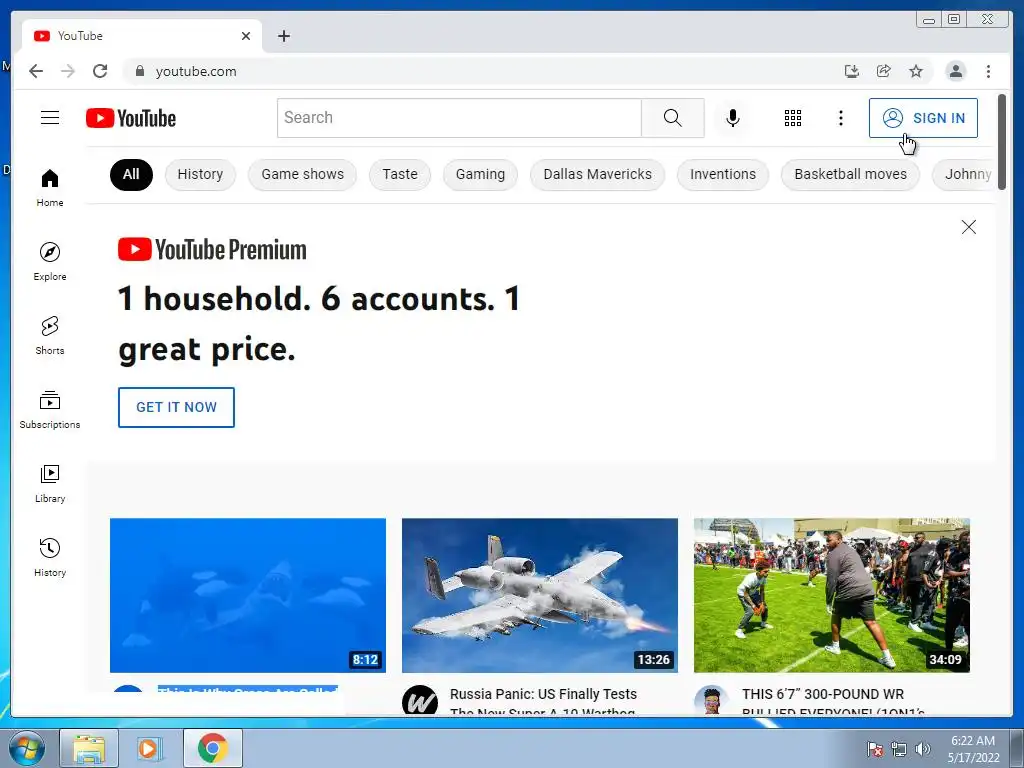Screen dimensions: 1024x768
Task: Click GET IT NOW button
Action: click(x=176, y=407)
